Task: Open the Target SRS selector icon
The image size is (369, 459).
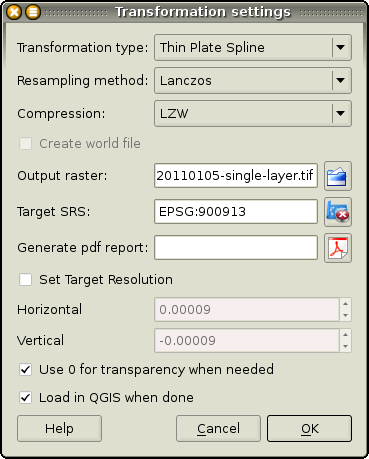Action: pyautogui.click(x=338, y=212)
